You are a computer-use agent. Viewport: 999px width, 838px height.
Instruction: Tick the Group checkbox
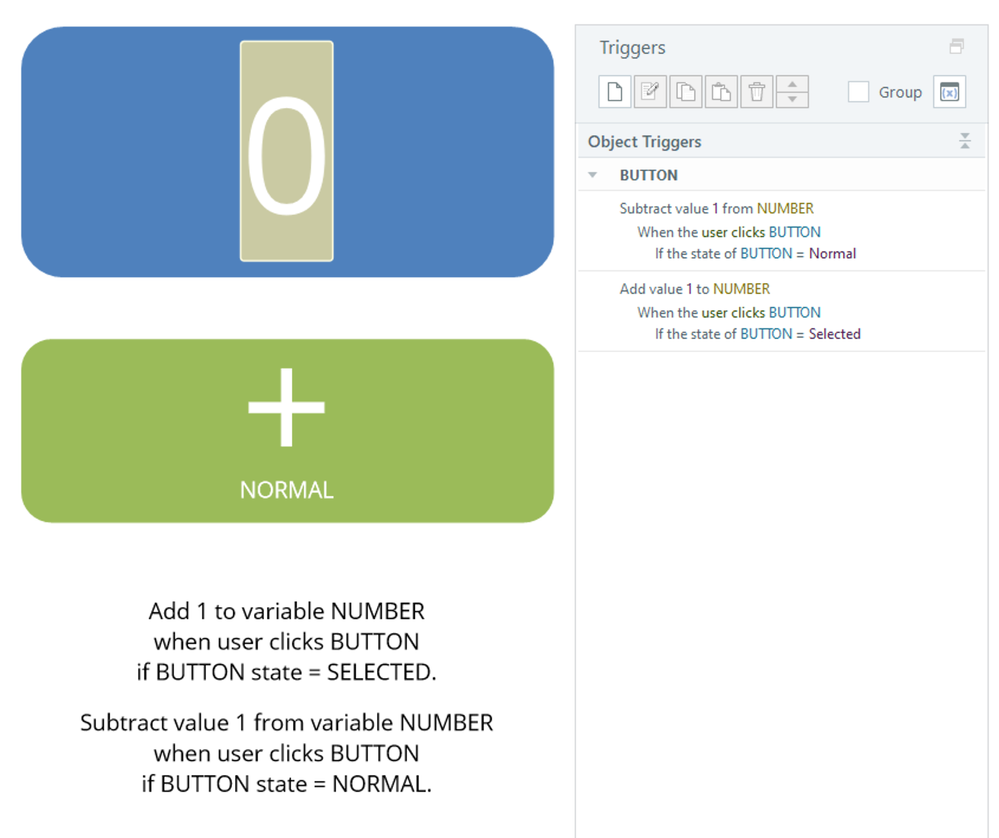[x=858, y=92]
